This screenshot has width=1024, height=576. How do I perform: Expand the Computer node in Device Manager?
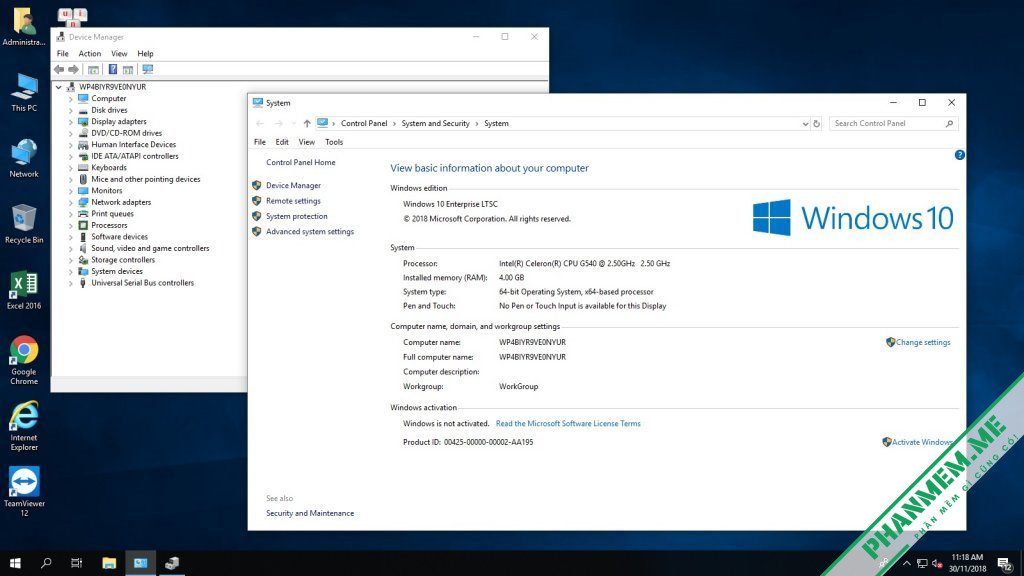point(71,99)
